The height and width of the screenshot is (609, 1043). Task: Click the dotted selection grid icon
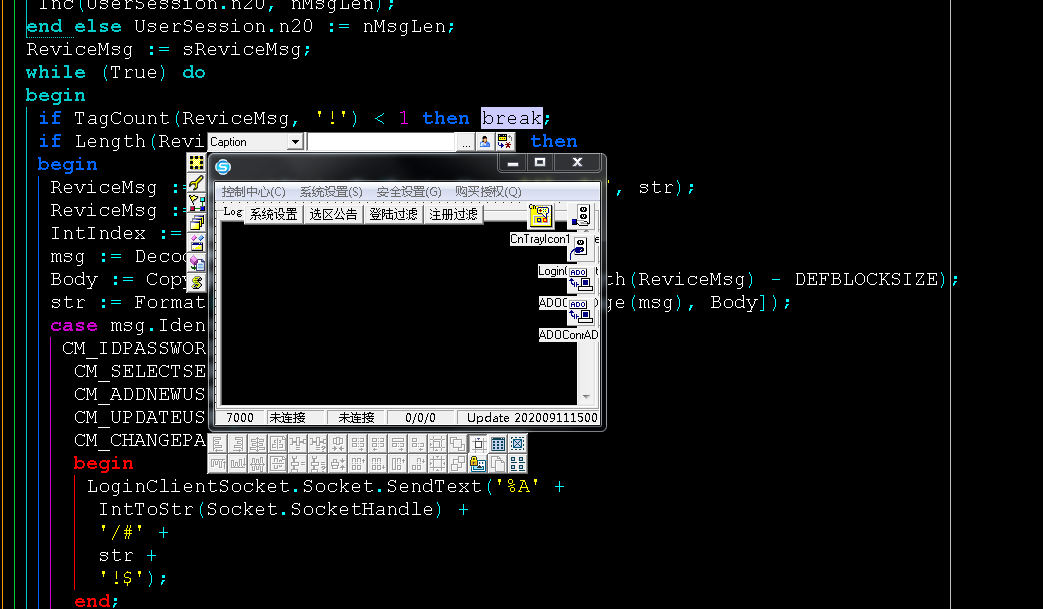[197, 162]
